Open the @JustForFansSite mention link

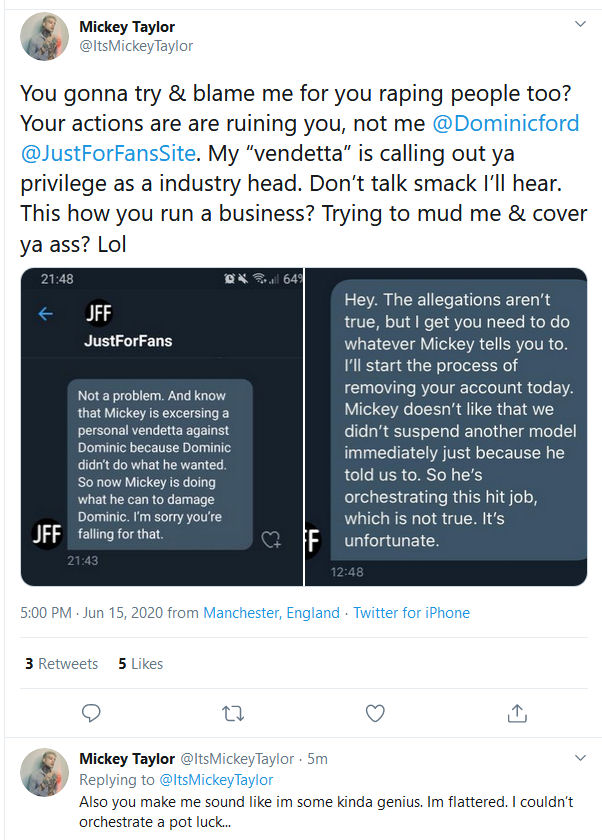click(x=109, y=154)
